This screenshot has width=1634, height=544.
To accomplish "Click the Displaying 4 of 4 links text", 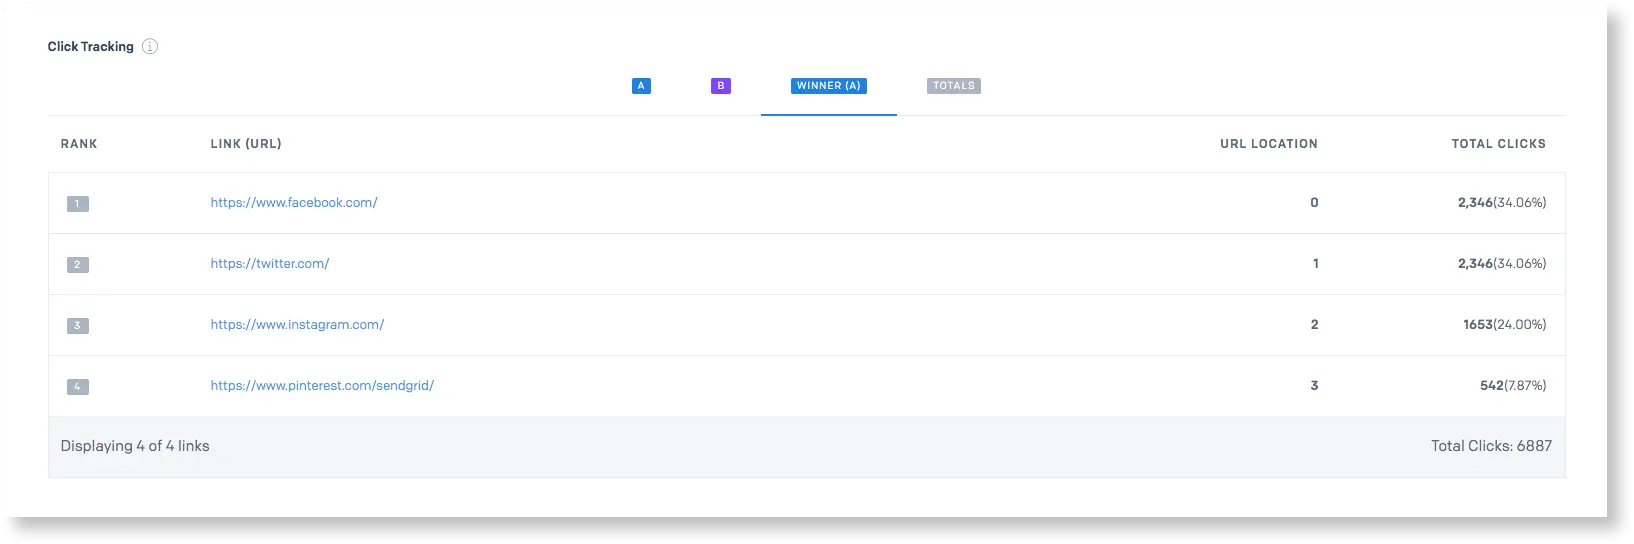I will tap(135, 446).
